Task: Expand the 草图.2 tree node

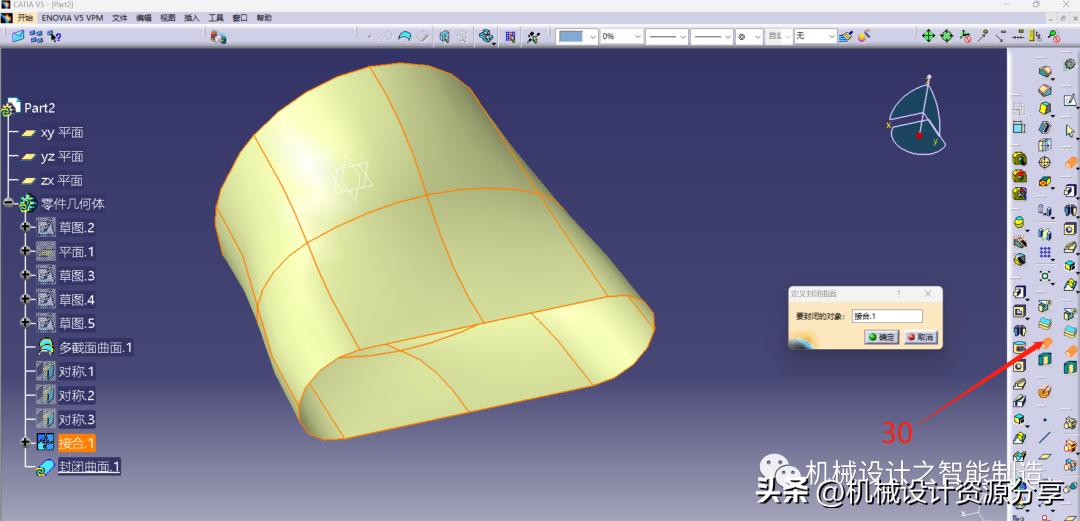Action: coord(26,227)
